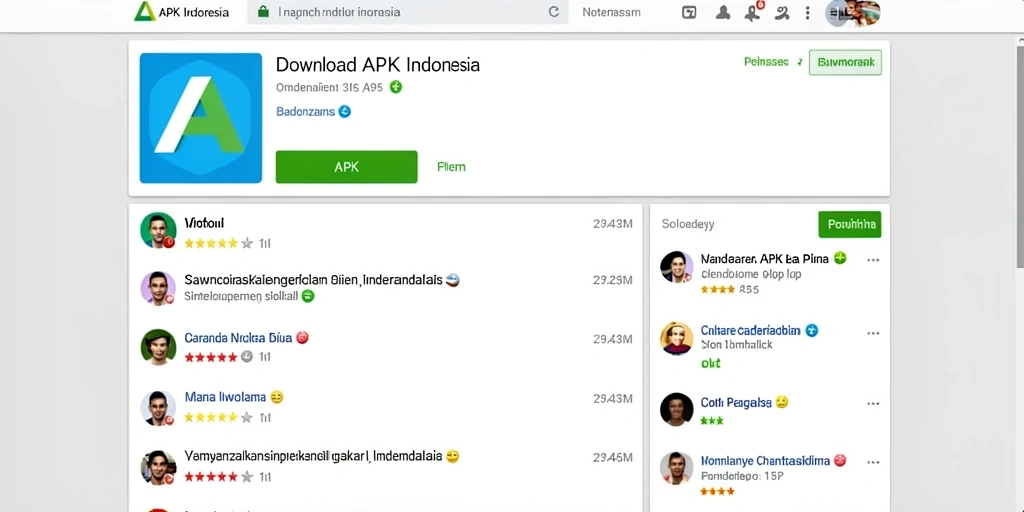Image resolution: width=1024 pixels, height=512 pixels.
Task: Open the avatar of Nandaarer APK Ba Plina
Action: coord(677,266)
